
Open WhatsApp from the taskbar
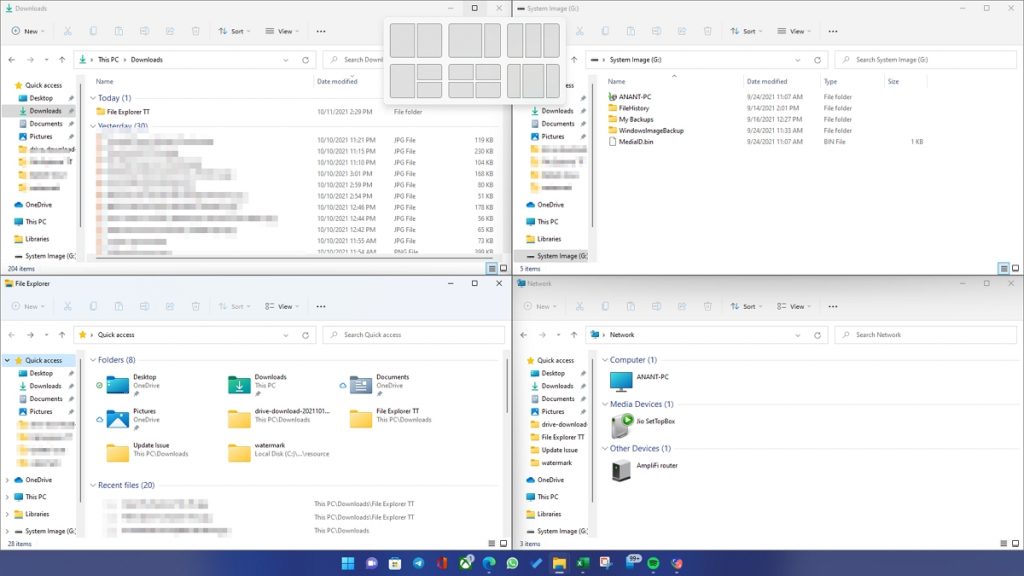coord(511,563)
